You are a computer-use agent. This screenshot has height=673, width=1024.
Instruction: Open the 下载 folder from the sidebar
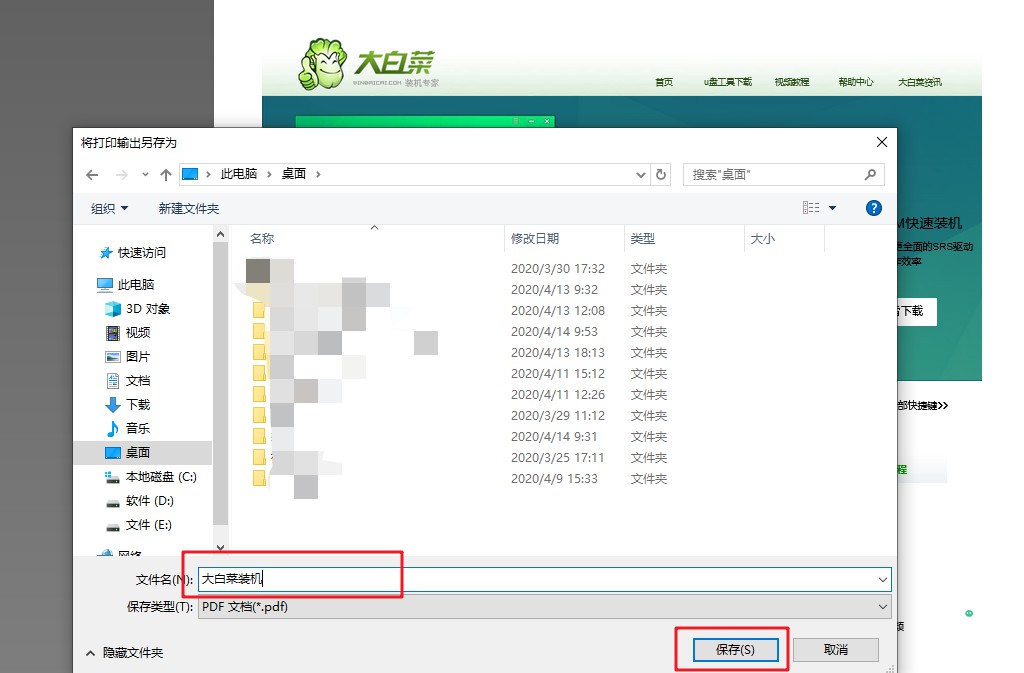point(139,404)
